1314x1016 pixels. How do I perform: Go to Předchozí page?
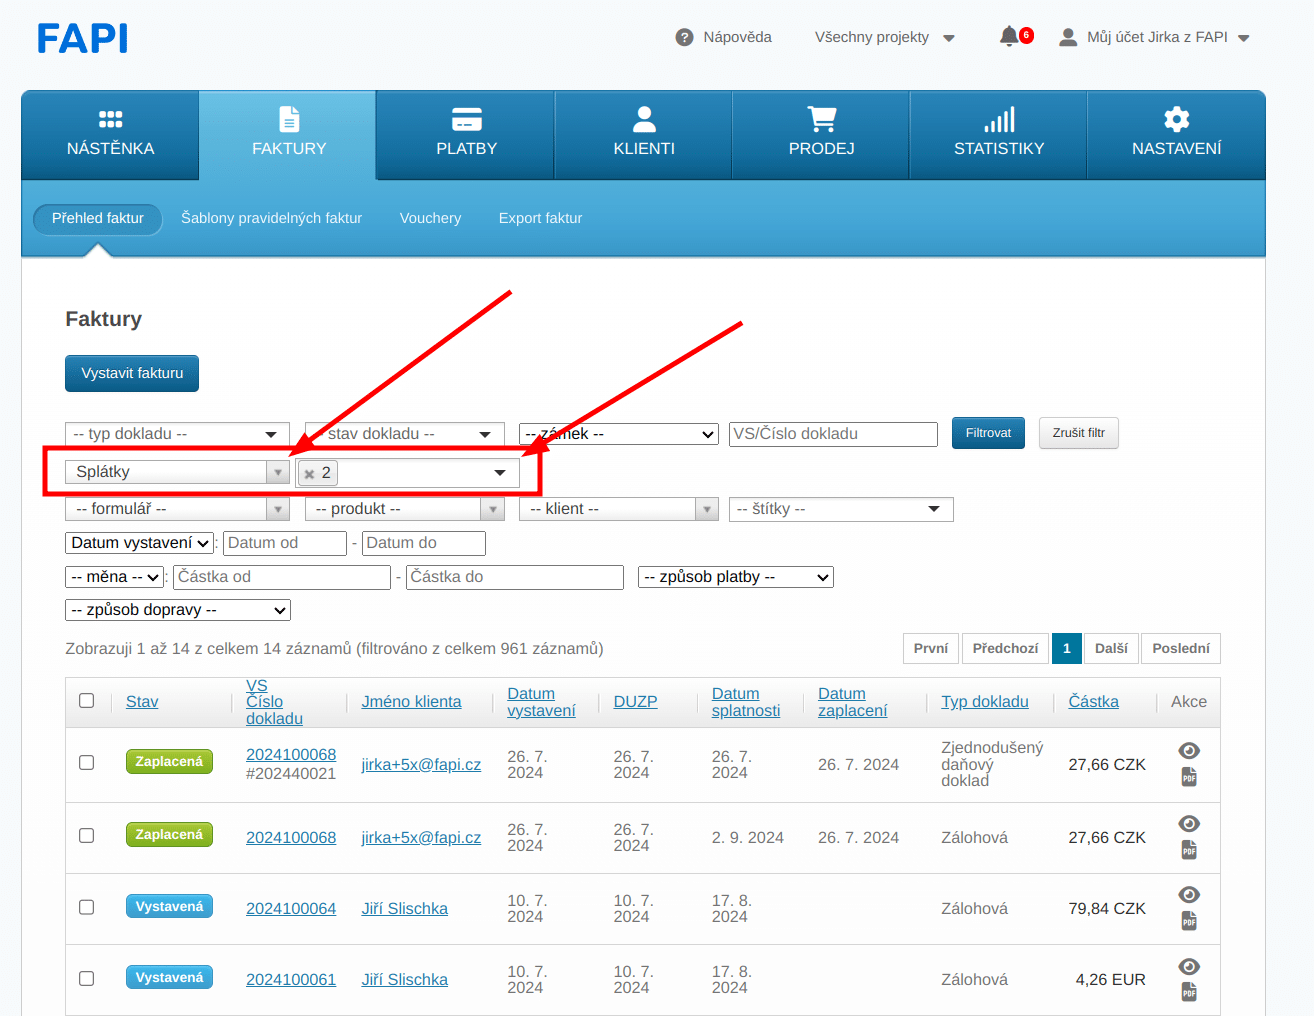pyautogui.click(x=1005, y=648)
